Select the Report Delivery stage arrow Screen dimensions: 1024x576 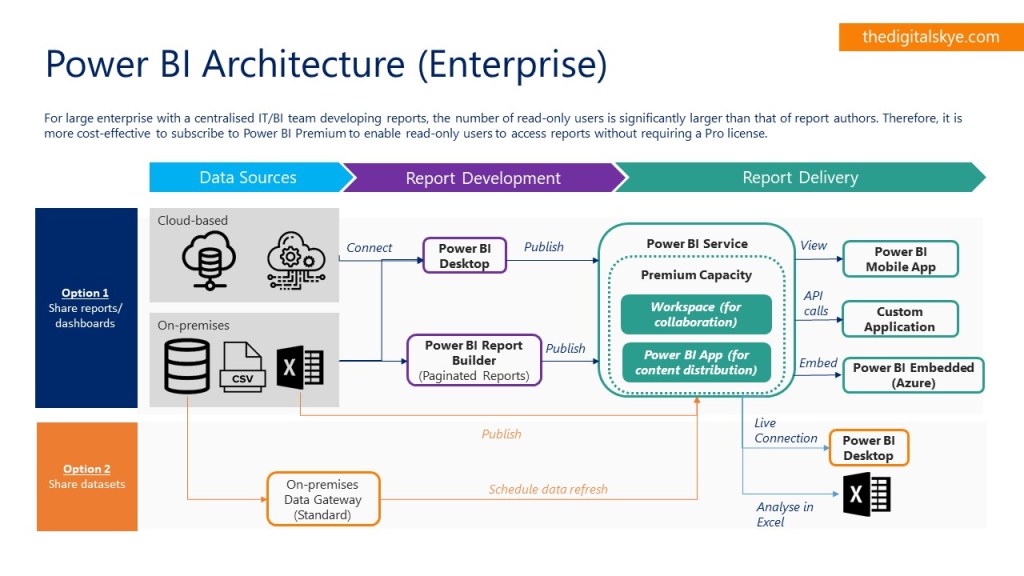point(800,178)
